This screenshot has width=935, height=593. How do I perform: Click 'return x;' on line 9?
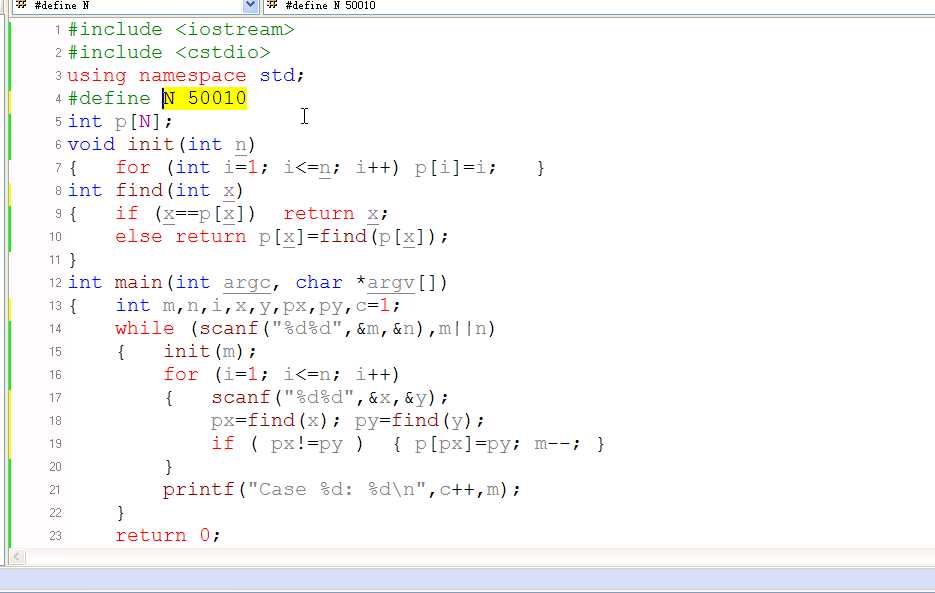336,214
